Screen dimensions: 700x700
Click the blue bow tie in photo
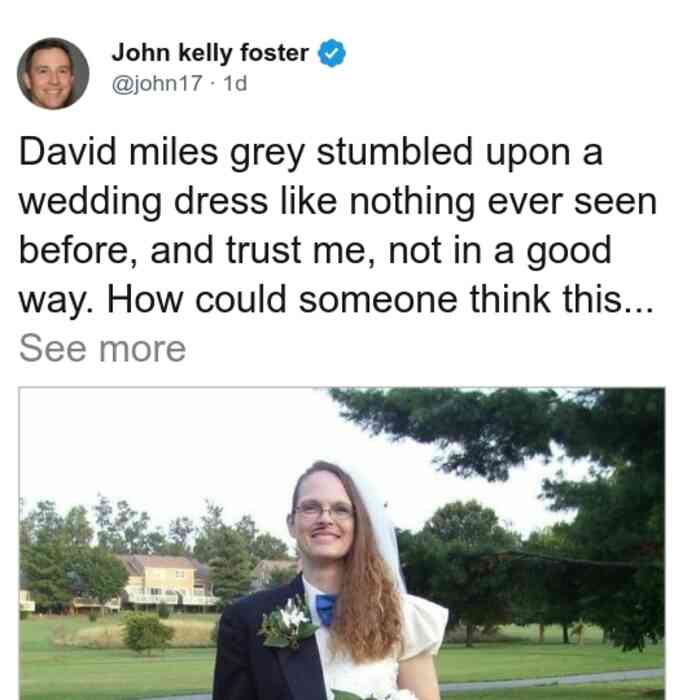326,609
